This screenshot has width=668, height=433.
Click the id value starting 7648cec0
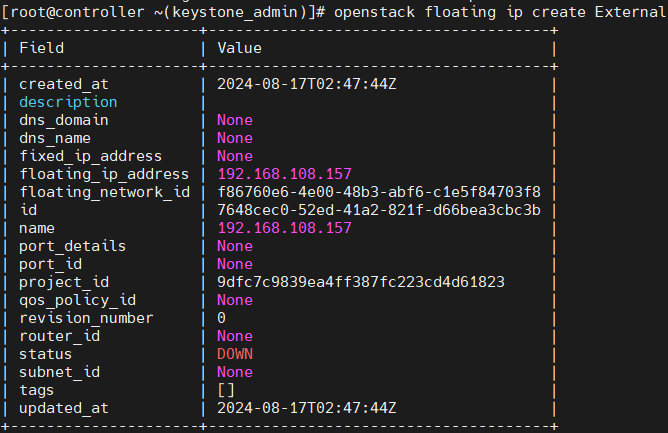(379, 210)
